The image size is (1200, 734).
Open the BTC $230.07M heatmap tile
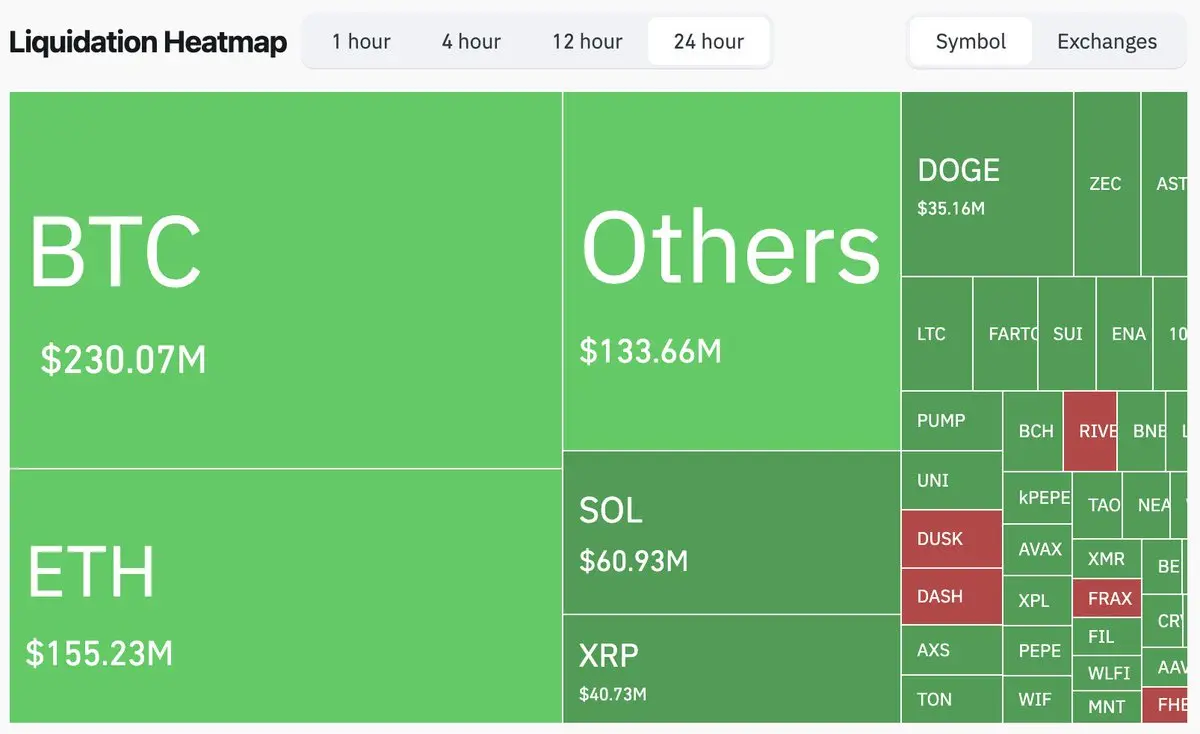286,280
